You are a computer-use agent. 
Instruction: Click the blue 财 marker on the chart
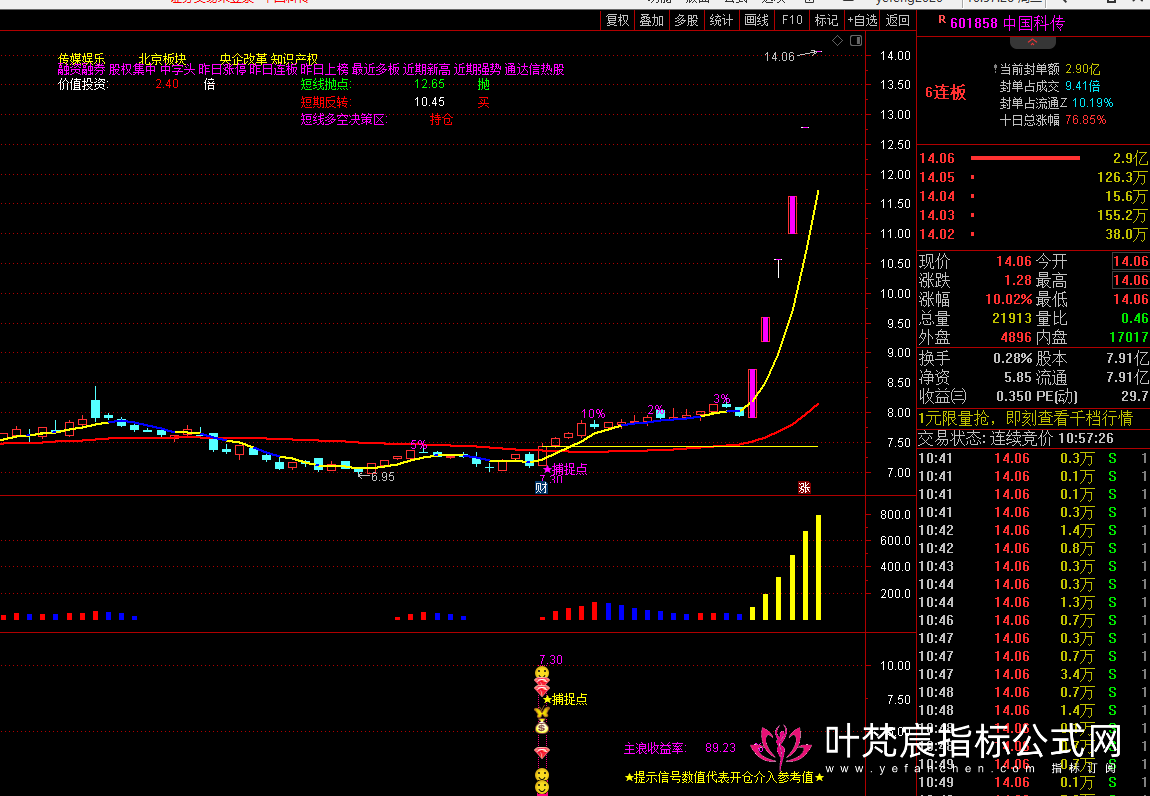[541, 488]
